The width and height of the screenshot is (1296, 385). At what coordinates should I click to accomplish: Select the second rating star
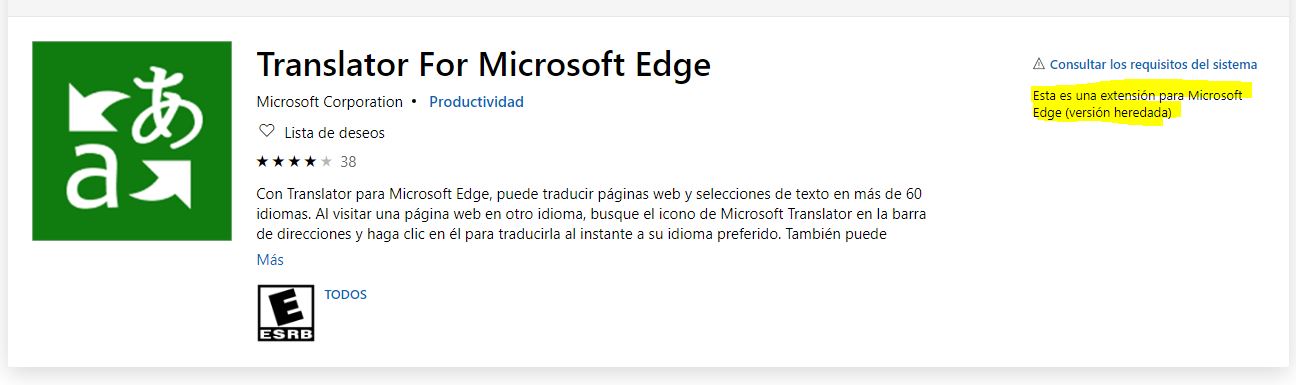pyautogui.click(x=278, y=161)
